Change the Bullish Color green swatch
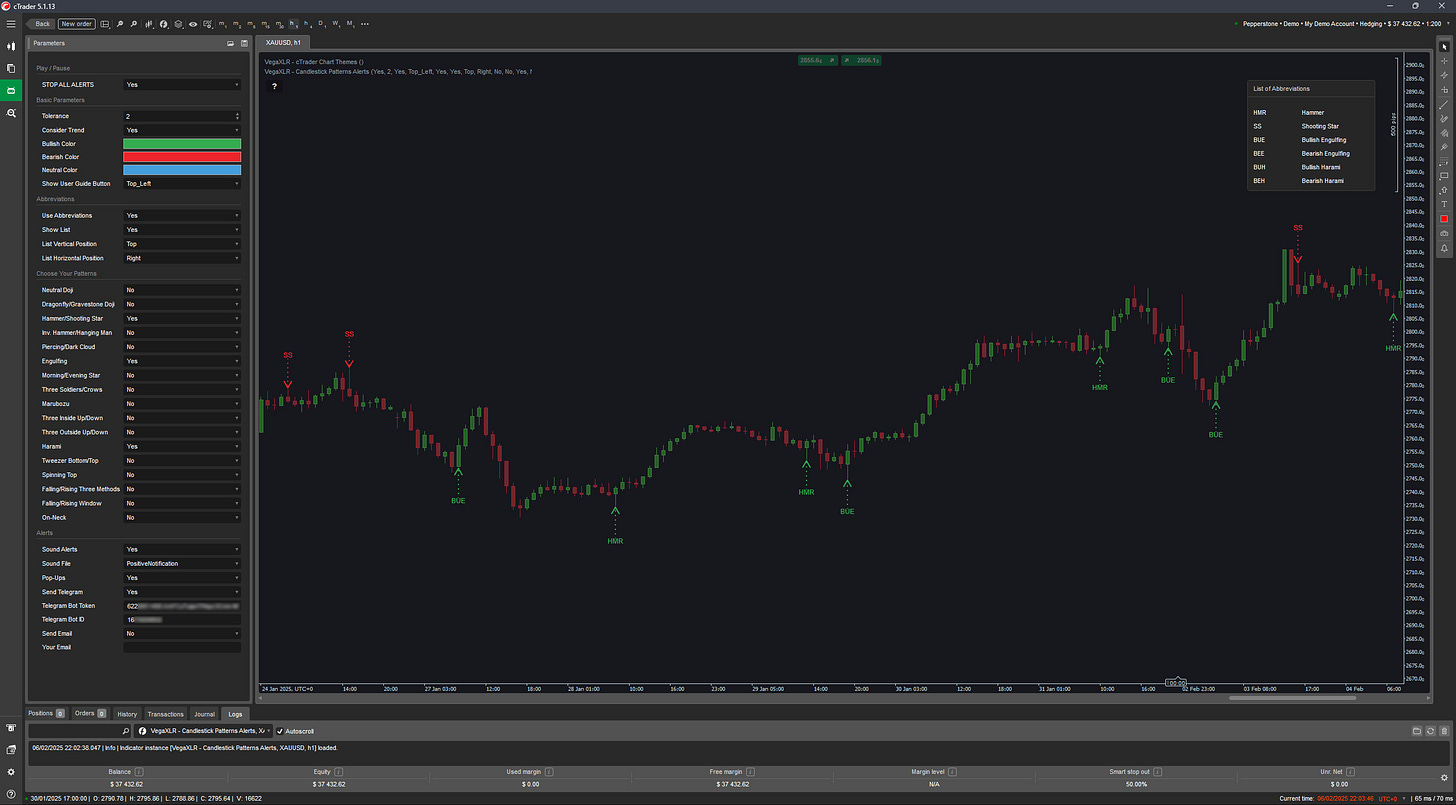 click(182, 144)
